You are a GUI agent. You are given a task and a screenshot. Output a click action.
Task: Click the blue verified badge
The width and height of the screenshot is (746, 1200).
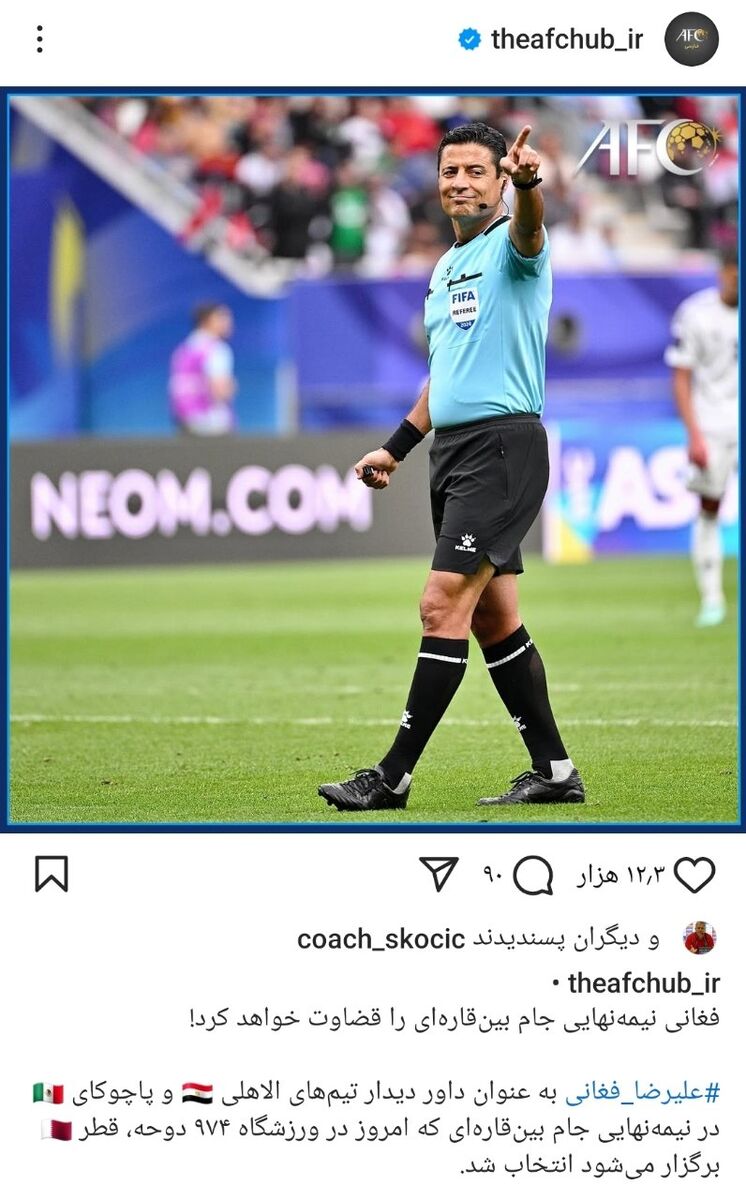(469, 39)
